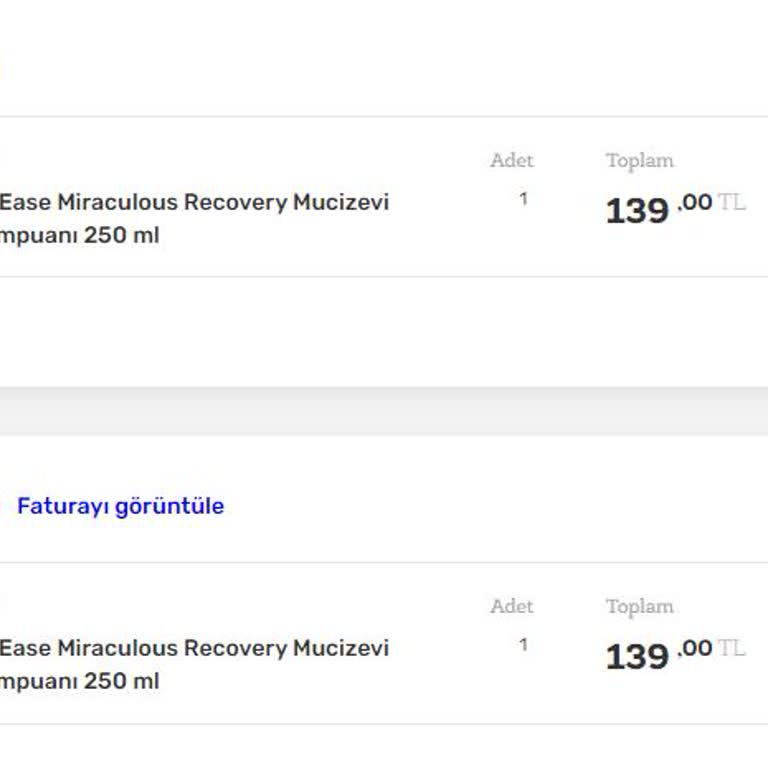Image resolution: width=768 pixels, height=768 pixels.
Task: Click the 139 price in the second order
Action: 636,657
